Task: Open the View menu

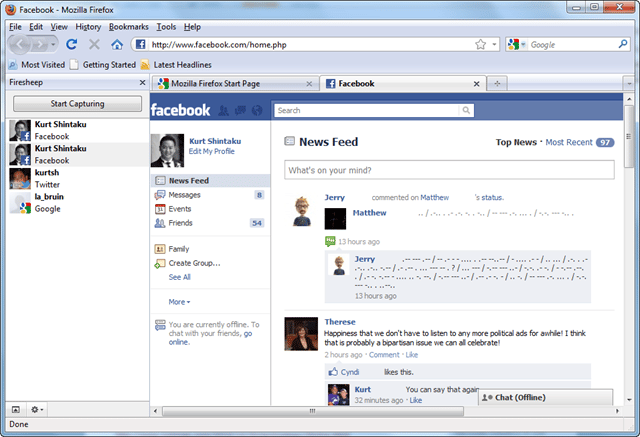Action: pos(59,27)
